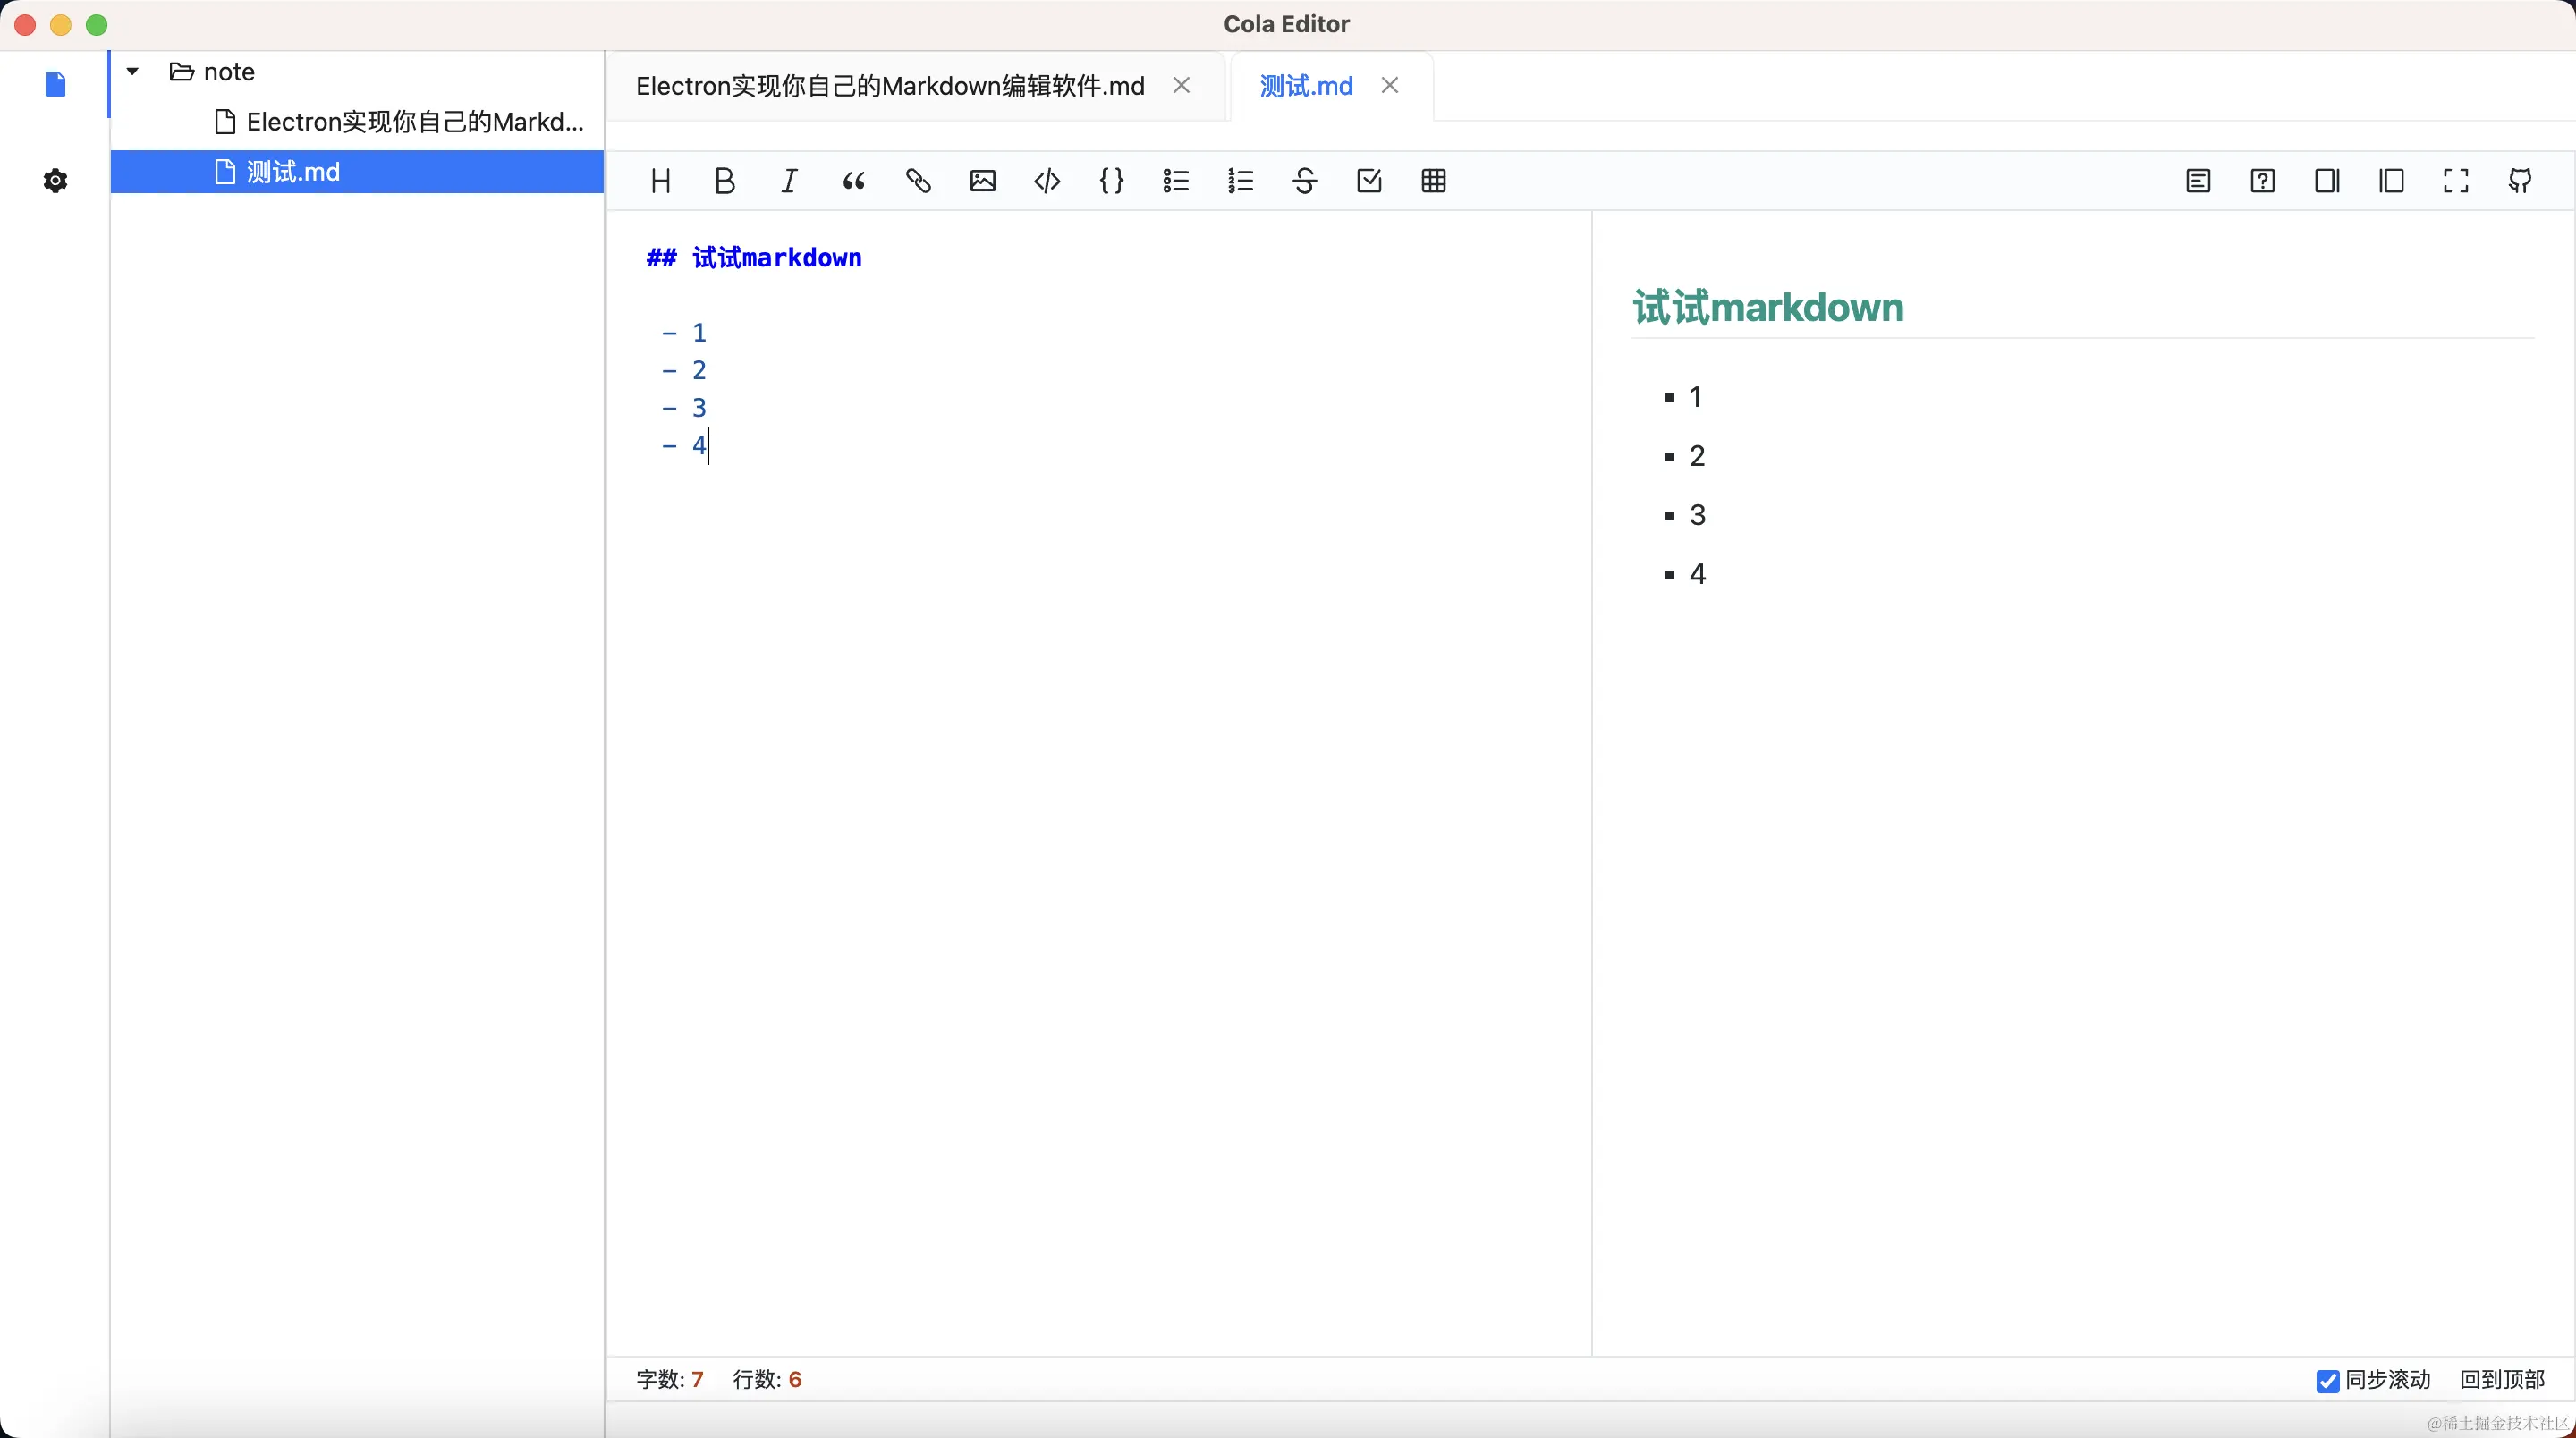Toggle fullscreen editor mode
The image size is (2576, 1438).
(x=2455, y=181)
